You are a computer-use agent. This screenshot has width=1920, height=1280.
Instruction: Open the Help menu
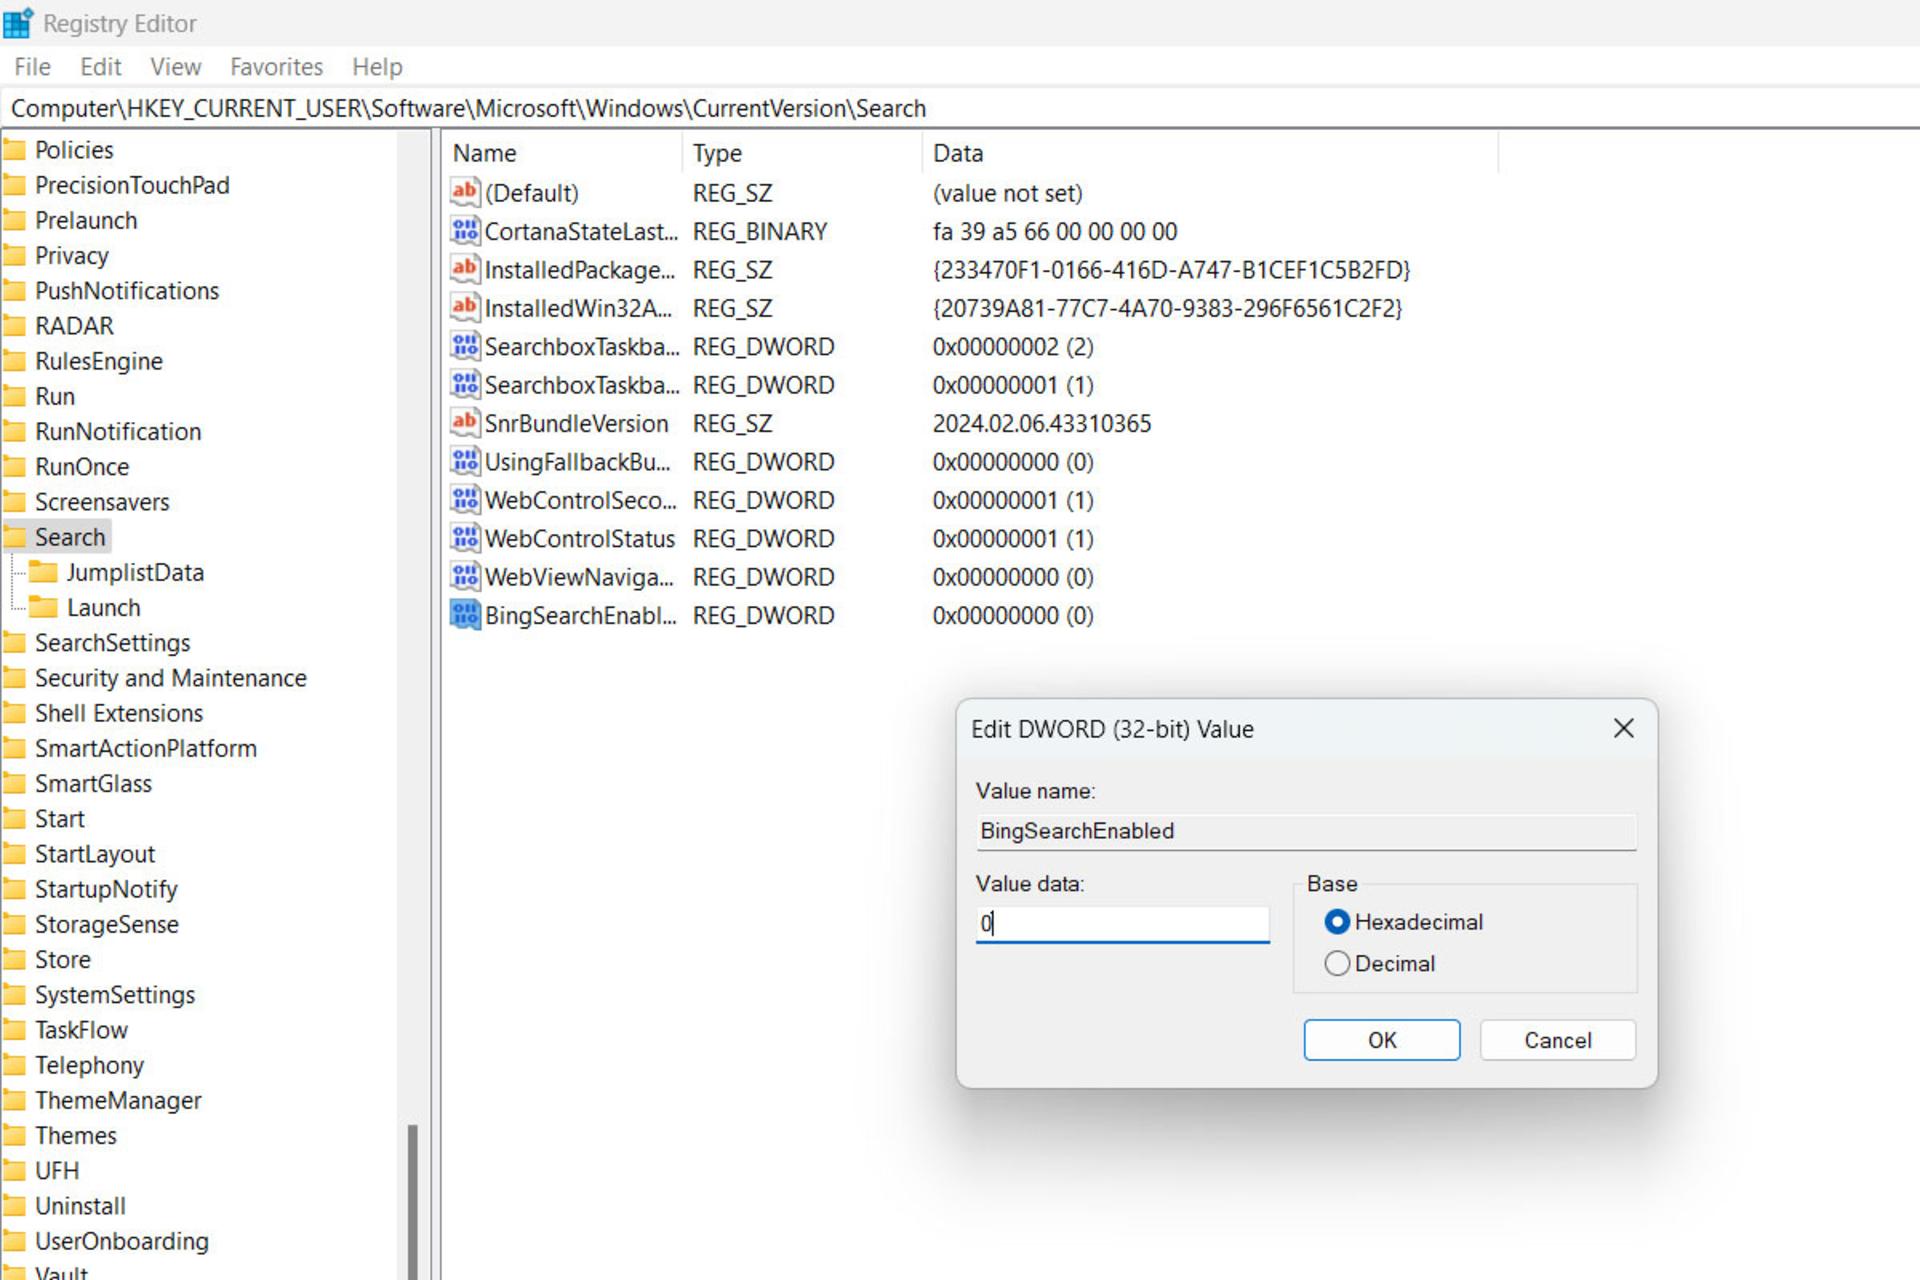pos(377,67)
